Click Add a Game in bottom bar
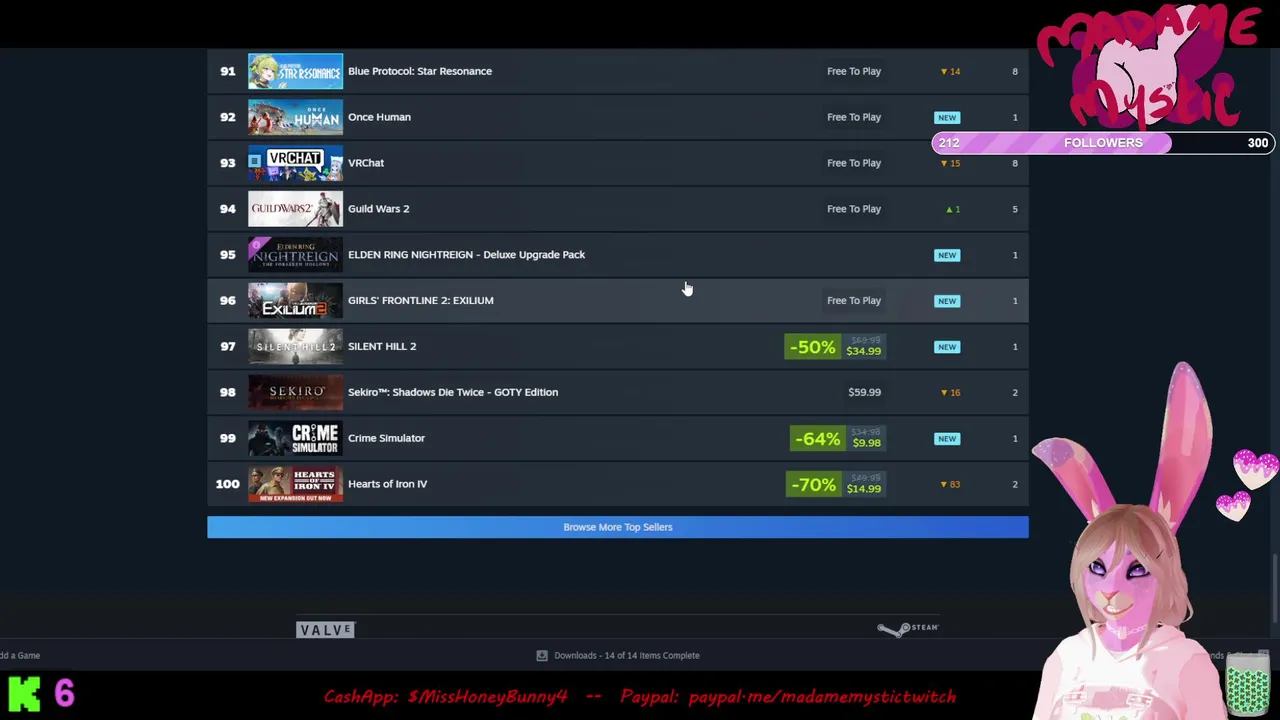1280x720 pixels. [x=20, y=655]
